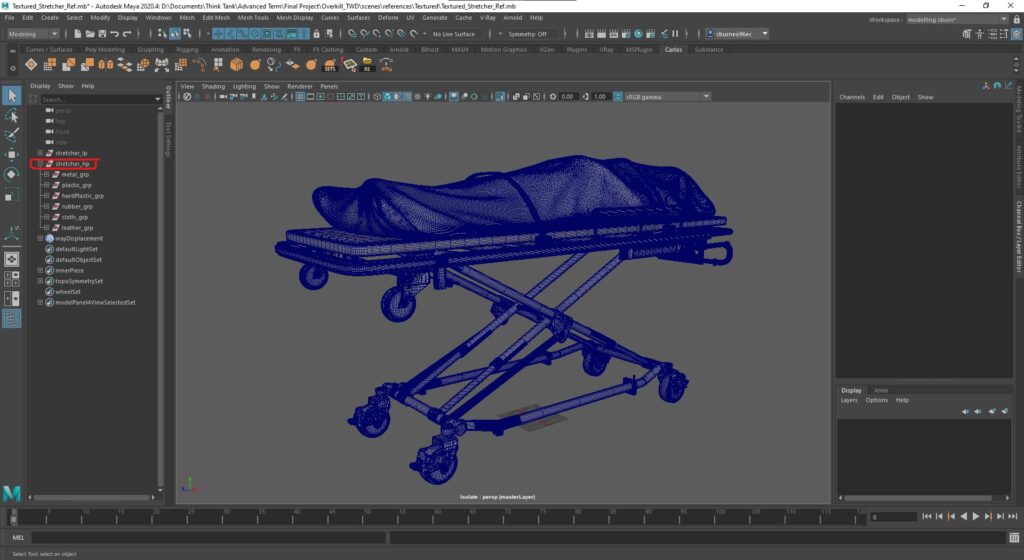1024x560 pixels.
Task: Click Options in the layer editor
Action: (876, 400)
